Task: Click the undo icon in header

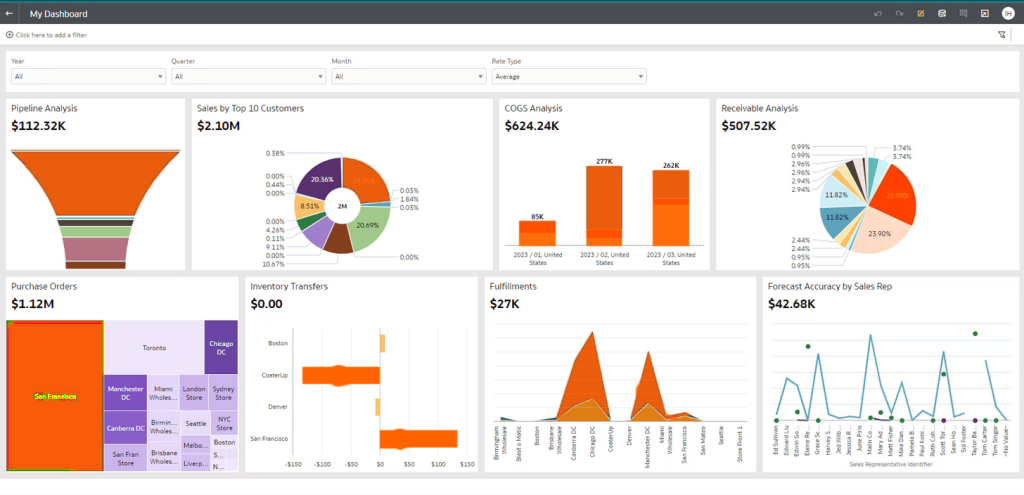Action: (x=877, y=14)
